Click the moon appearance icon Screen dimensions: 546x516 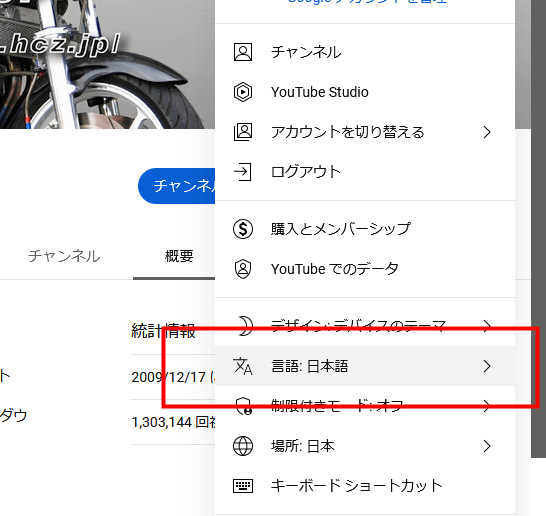click(x=245, y=325)
